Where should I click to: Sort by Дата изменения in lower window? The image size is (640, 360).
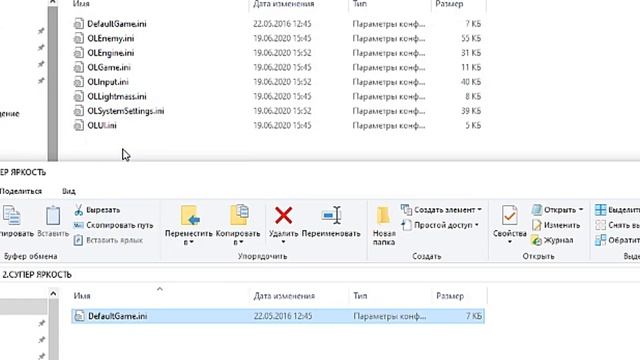click(x=284, y=296)
